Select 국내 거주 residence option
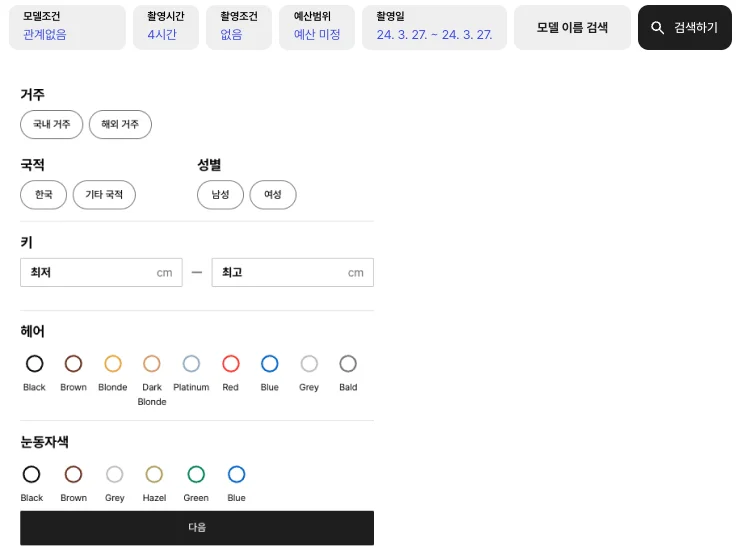Image resolution: width=745 pixels, height=559 pixels. coord(52,125)
